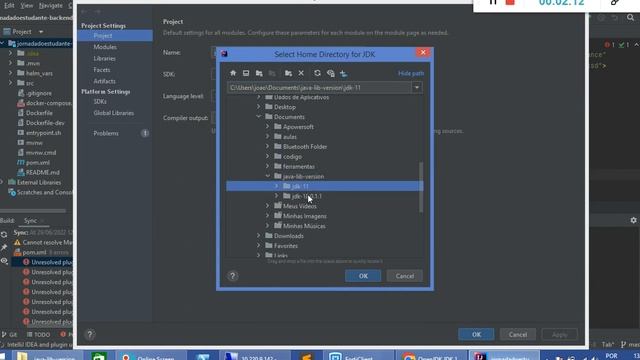Screen dimensions: 640x360
Task: Open the Project view dropdown
Action: pos(41,31)
